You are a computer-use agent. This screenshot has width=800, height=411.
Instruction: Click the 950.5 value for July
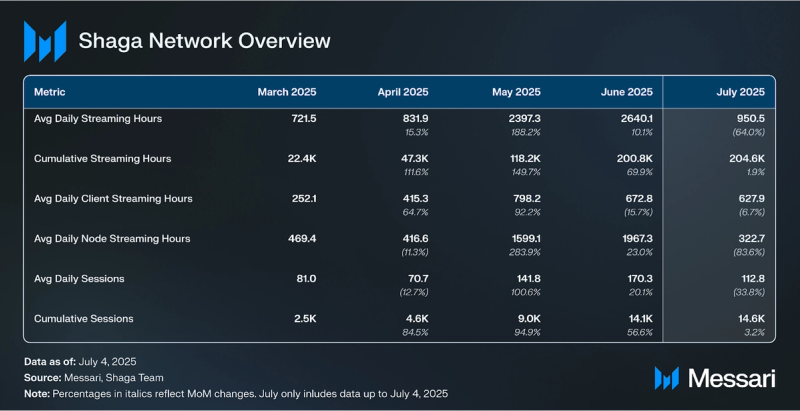[x=751, y=119]
